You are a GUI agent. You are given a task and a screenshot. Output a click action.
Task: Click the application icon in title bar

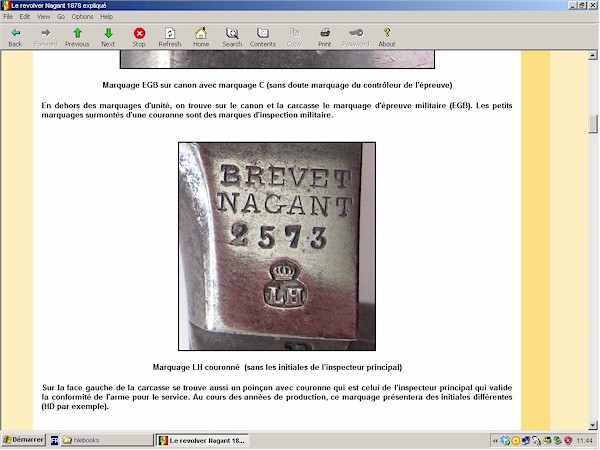click(x=5, y=5)
